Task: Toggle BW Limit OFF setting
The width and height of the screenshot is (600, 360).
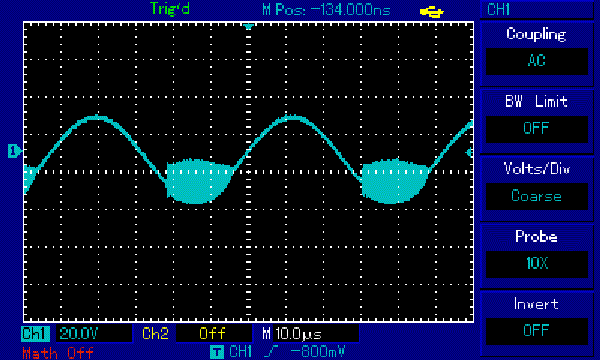Action: pos(536,129)
